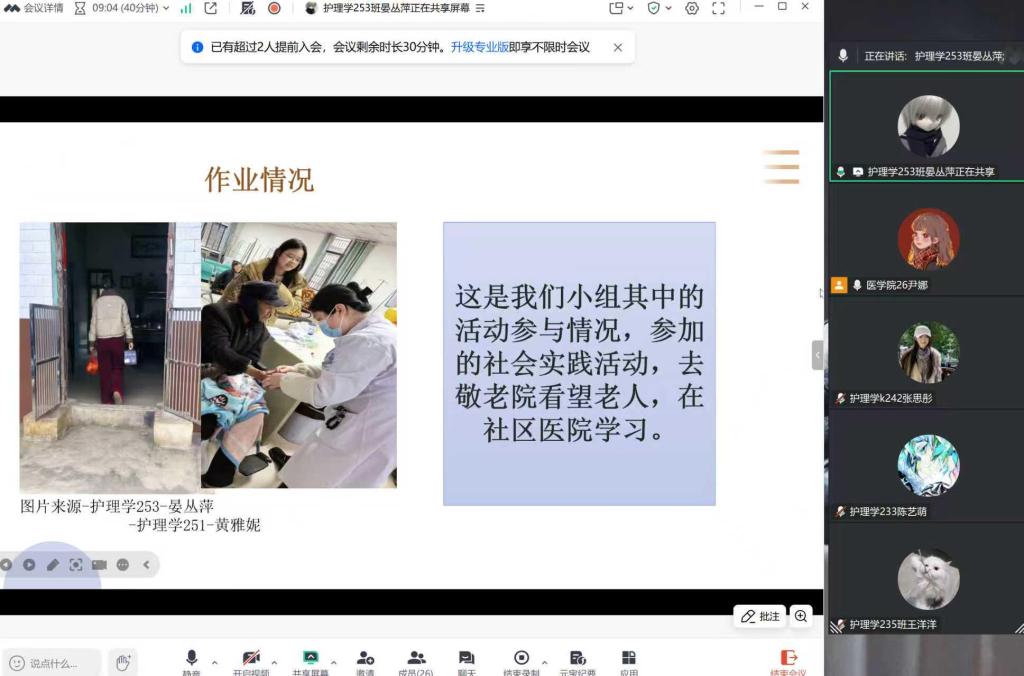This screenshot has height=676, width=1024.
Task: Open the apps grid icon
Action: [628, 659]
